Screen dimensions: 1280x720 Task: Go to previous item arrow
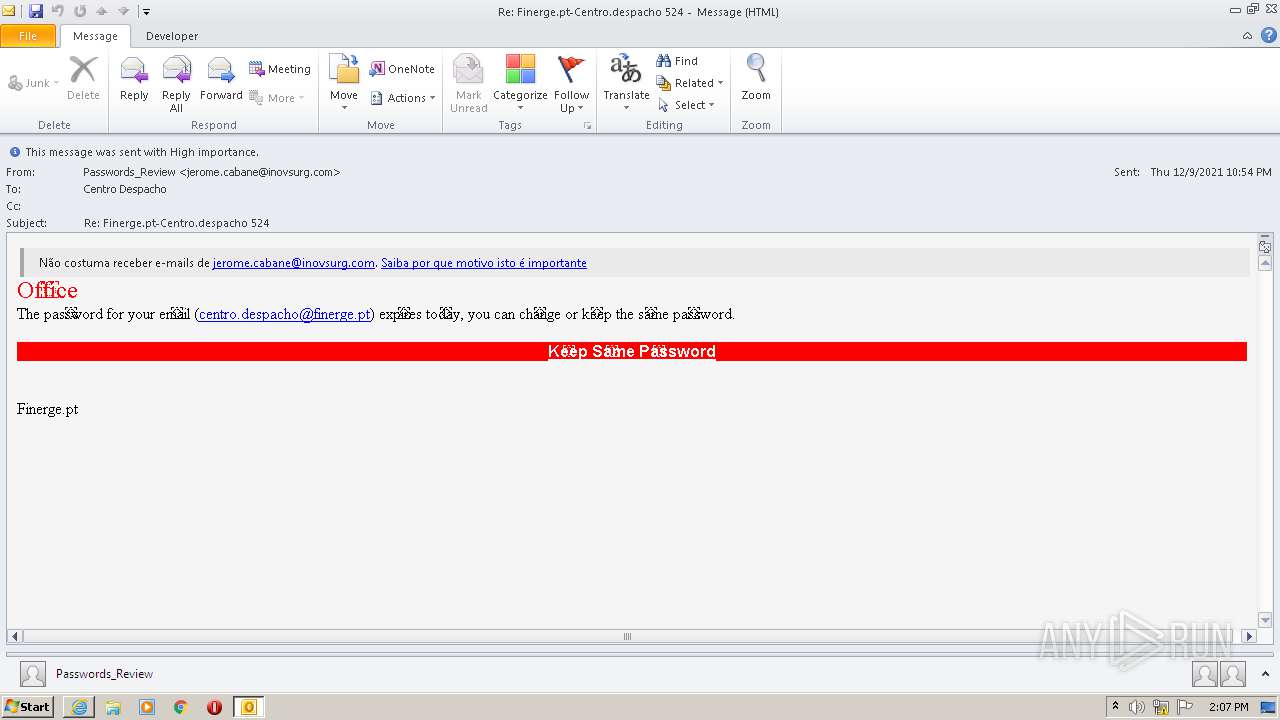coord(101,11)
